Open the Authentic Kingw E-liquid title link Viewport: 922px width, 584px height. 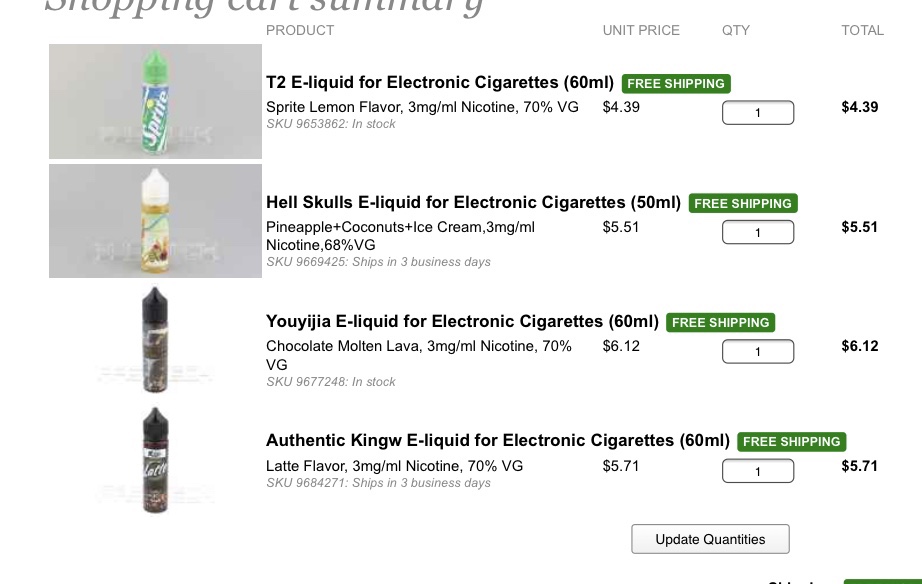498,440
